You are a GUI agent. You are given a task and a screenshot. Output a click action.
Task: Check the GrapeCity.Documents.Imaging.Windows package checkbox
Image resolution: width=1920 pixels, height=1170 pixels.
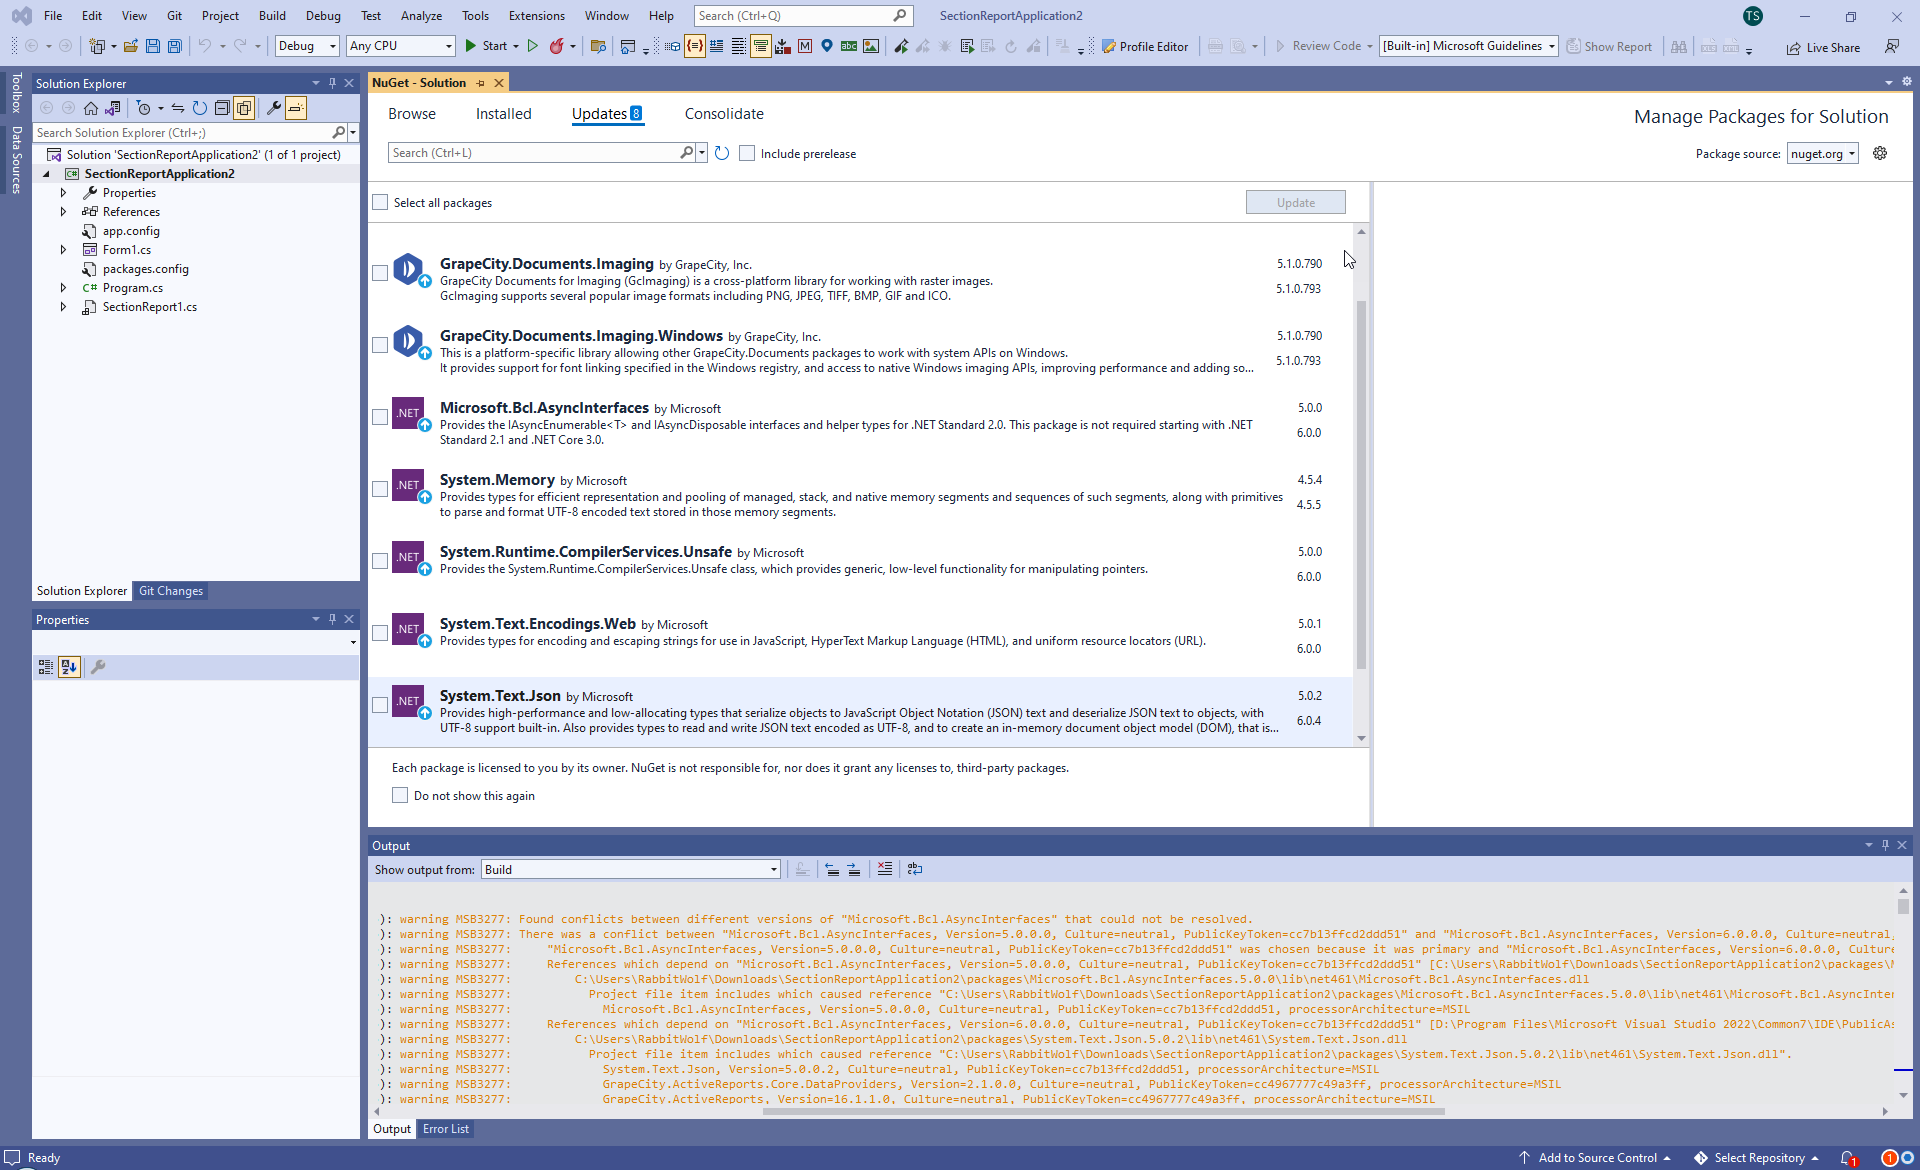click(x=380, y=345)
